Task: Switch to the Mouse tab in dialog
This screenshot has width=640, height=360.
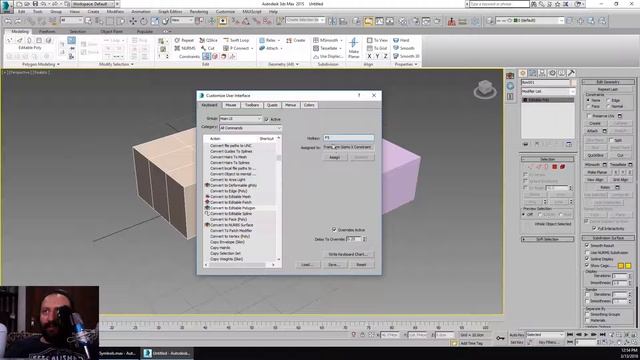Action: (x=231, y=105)
